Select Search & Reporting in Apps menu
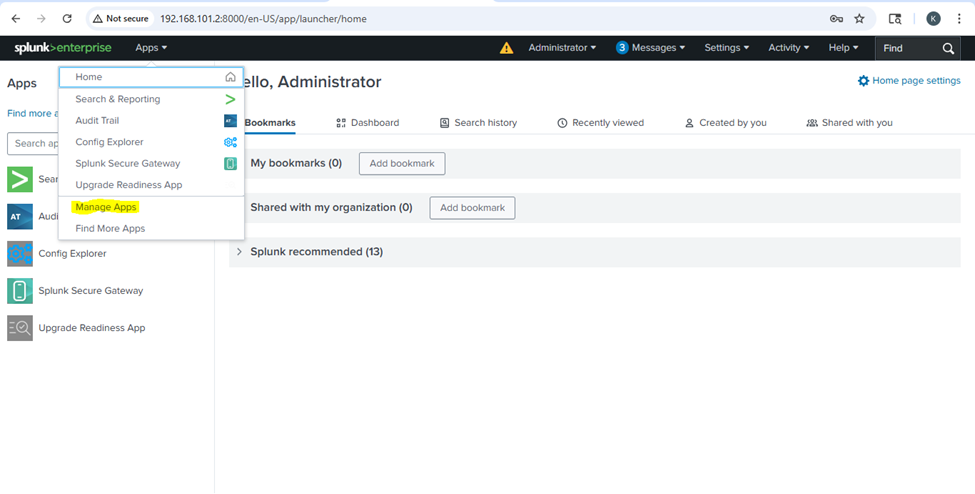 pos(151,99)
